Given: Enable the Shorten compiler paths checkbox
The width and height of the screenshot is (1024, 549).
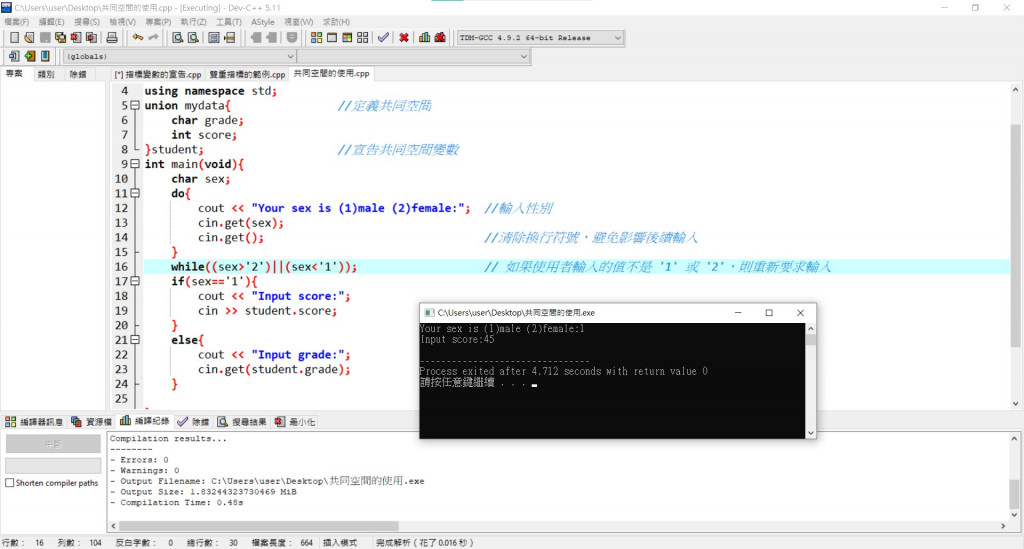Looking at the screenshot, I should point(10,483).
